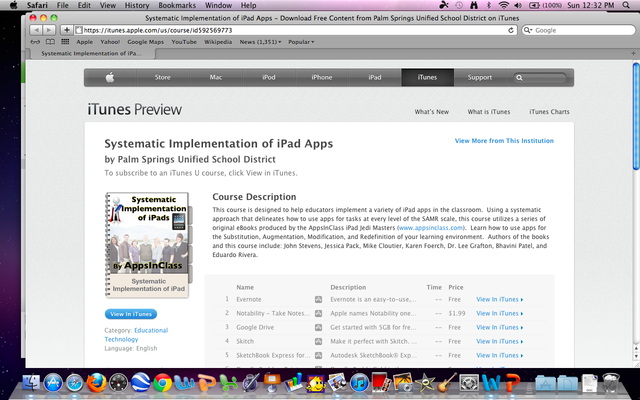Open GarageBand guitar icon in the dock

click(447, 383)
